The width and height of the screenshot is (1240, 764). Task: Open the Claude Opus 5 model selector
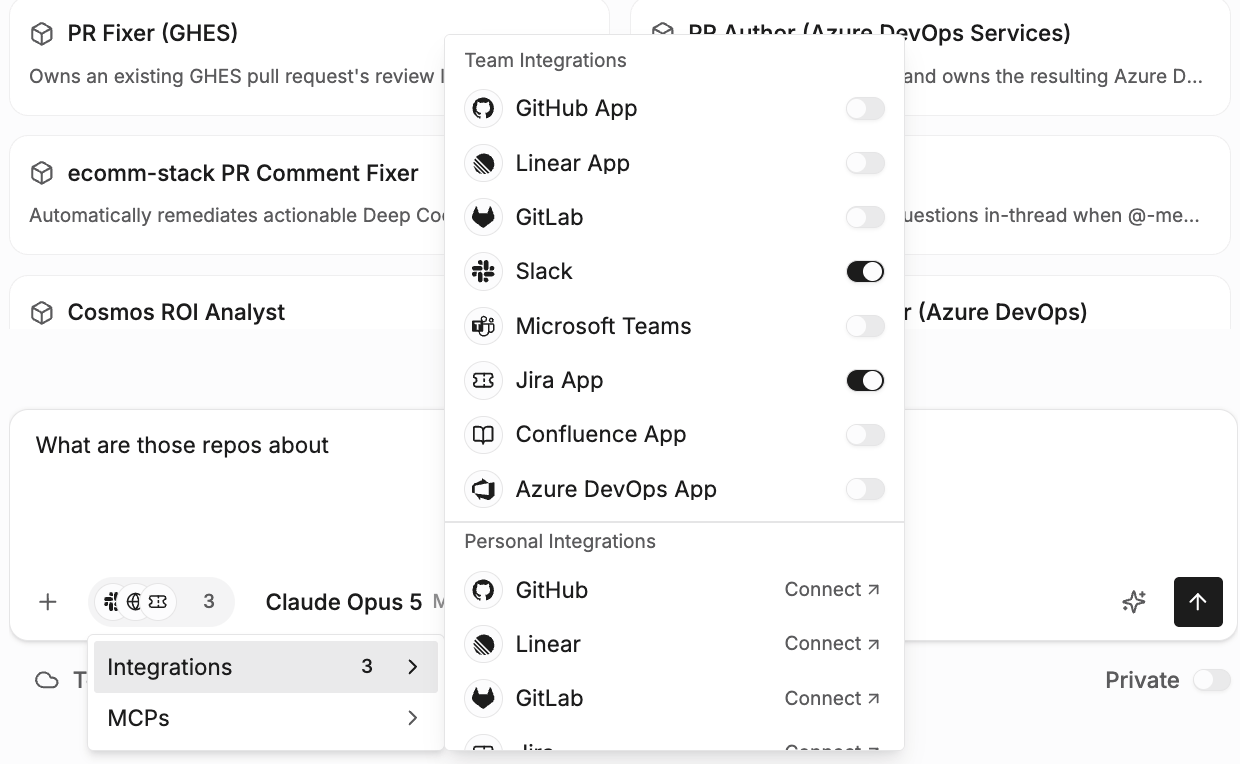pos(344,602)
